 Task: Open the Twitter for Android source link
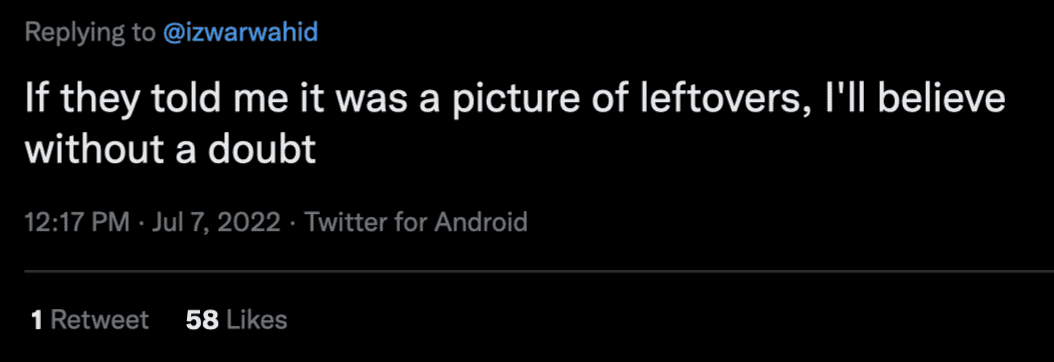point(416,221)
